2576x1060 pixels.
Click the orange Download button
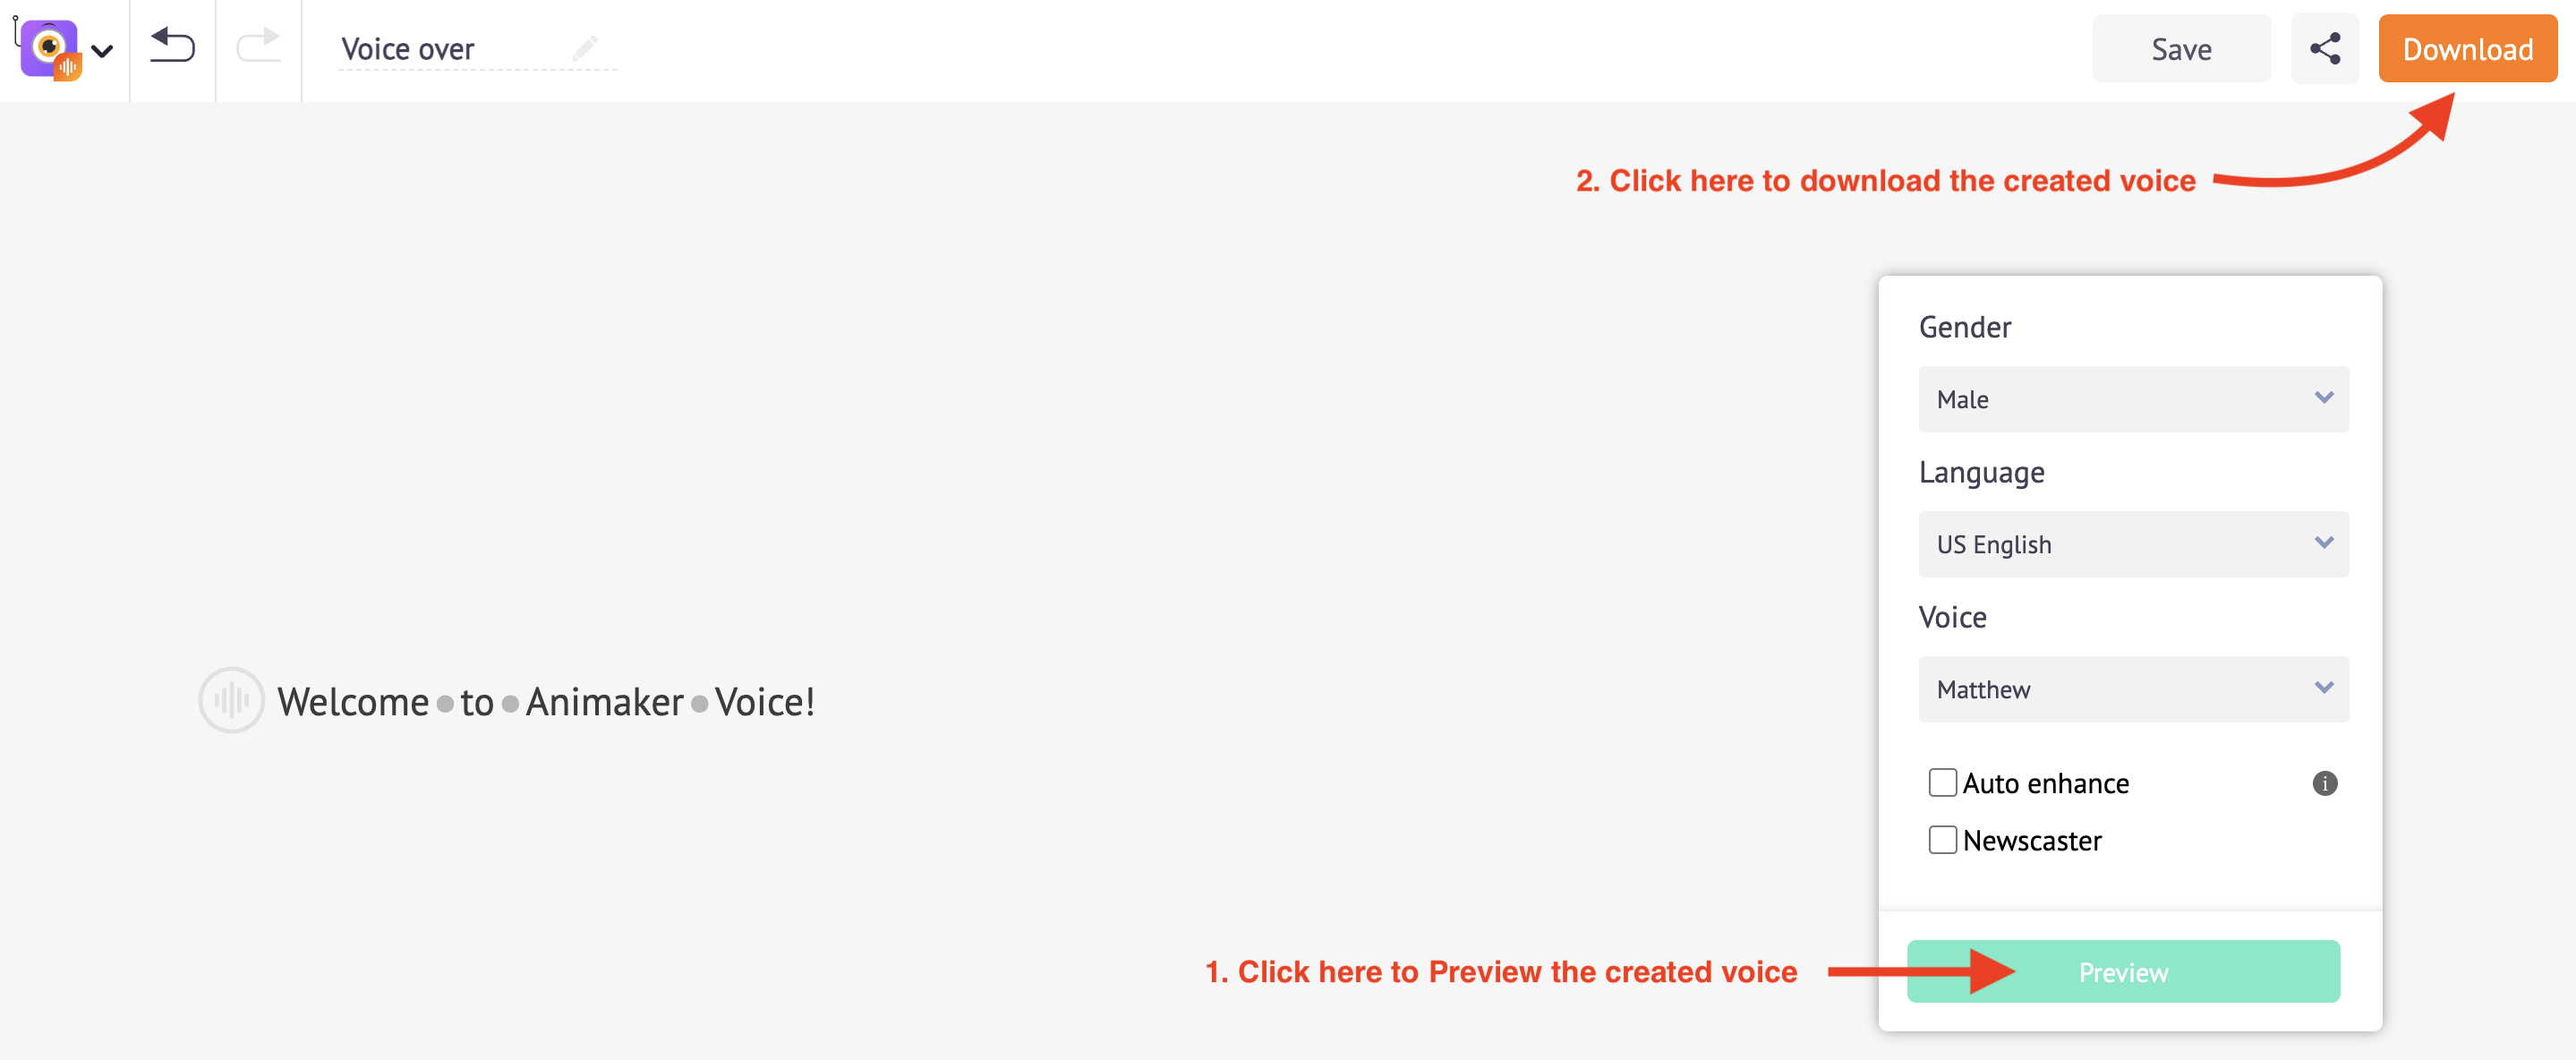[2467, 49]
